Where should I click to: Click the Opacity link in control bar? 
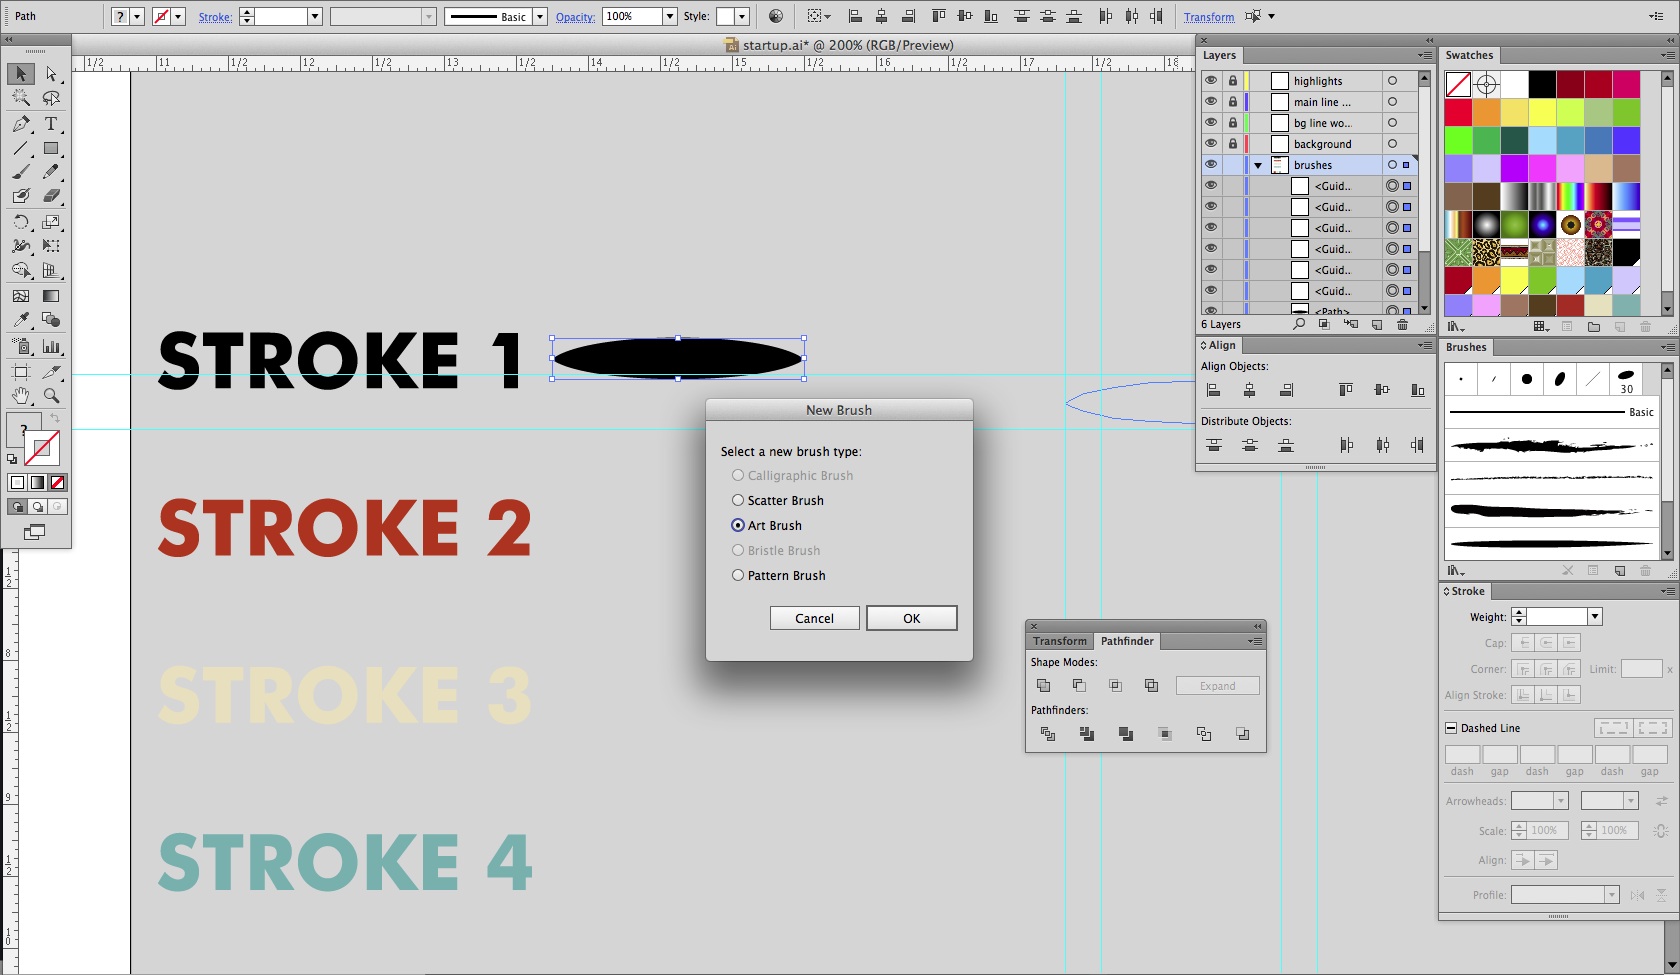(x=575, y=17)
